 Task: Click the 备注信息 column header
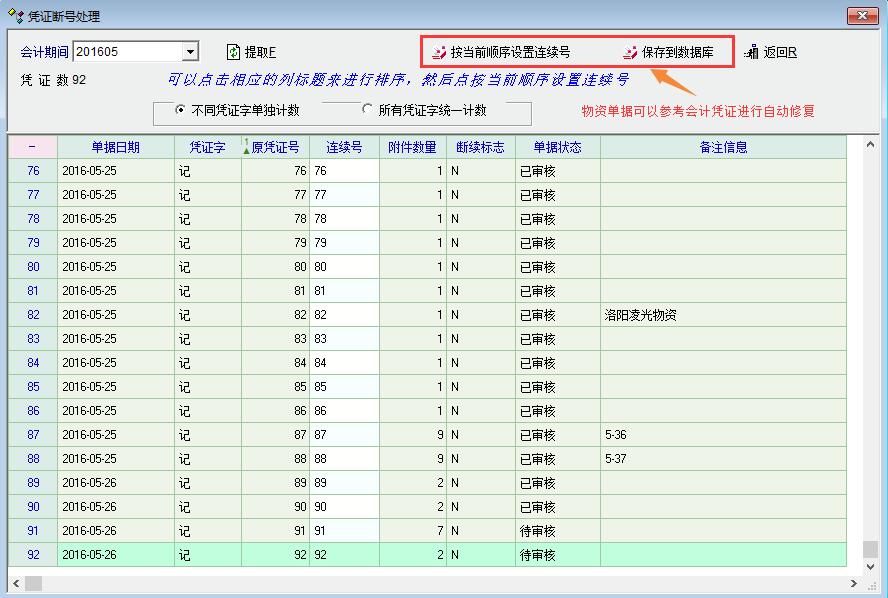click(723, 147)
